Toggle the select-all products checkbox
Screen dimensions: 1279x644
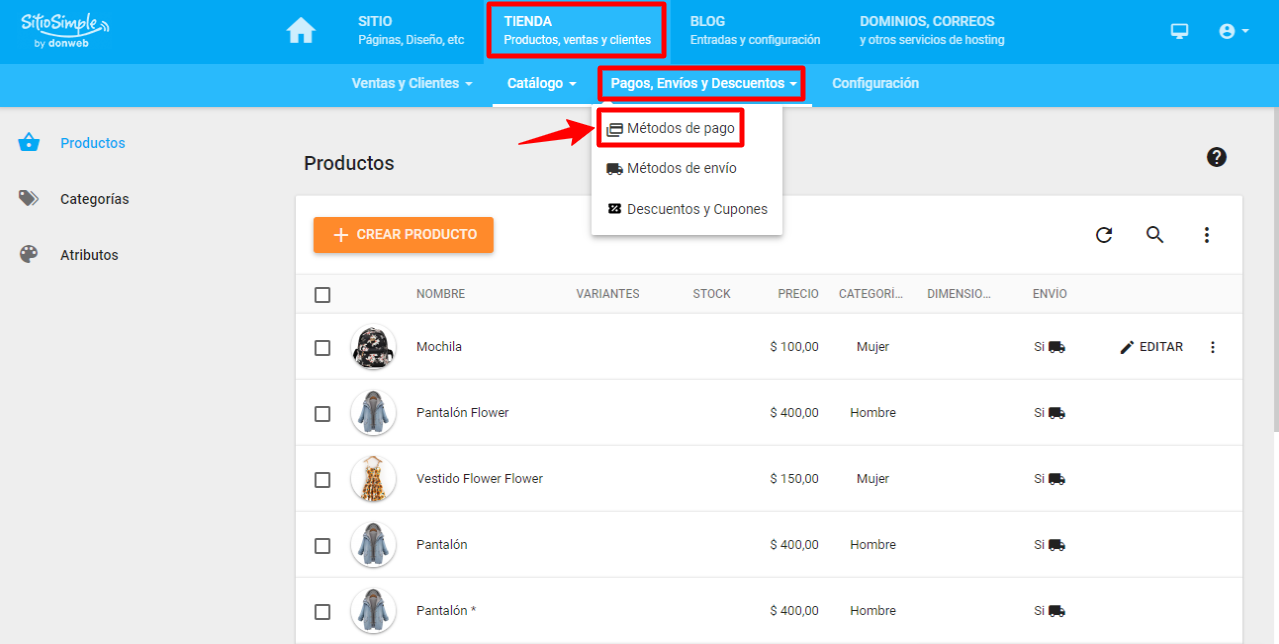point(322,295)
